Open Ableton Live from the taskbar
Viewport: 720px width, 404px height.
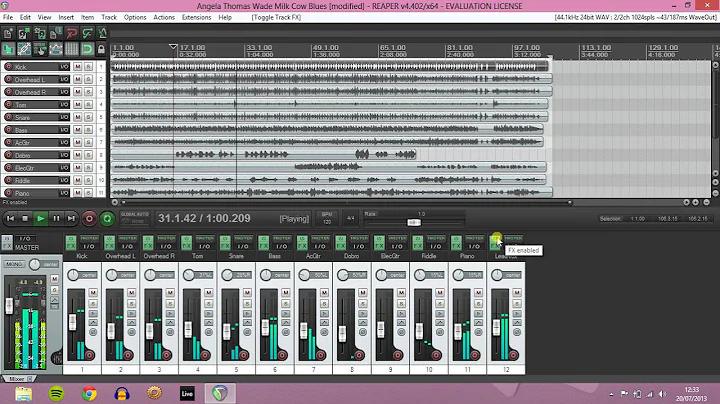(x=187, y=393)
